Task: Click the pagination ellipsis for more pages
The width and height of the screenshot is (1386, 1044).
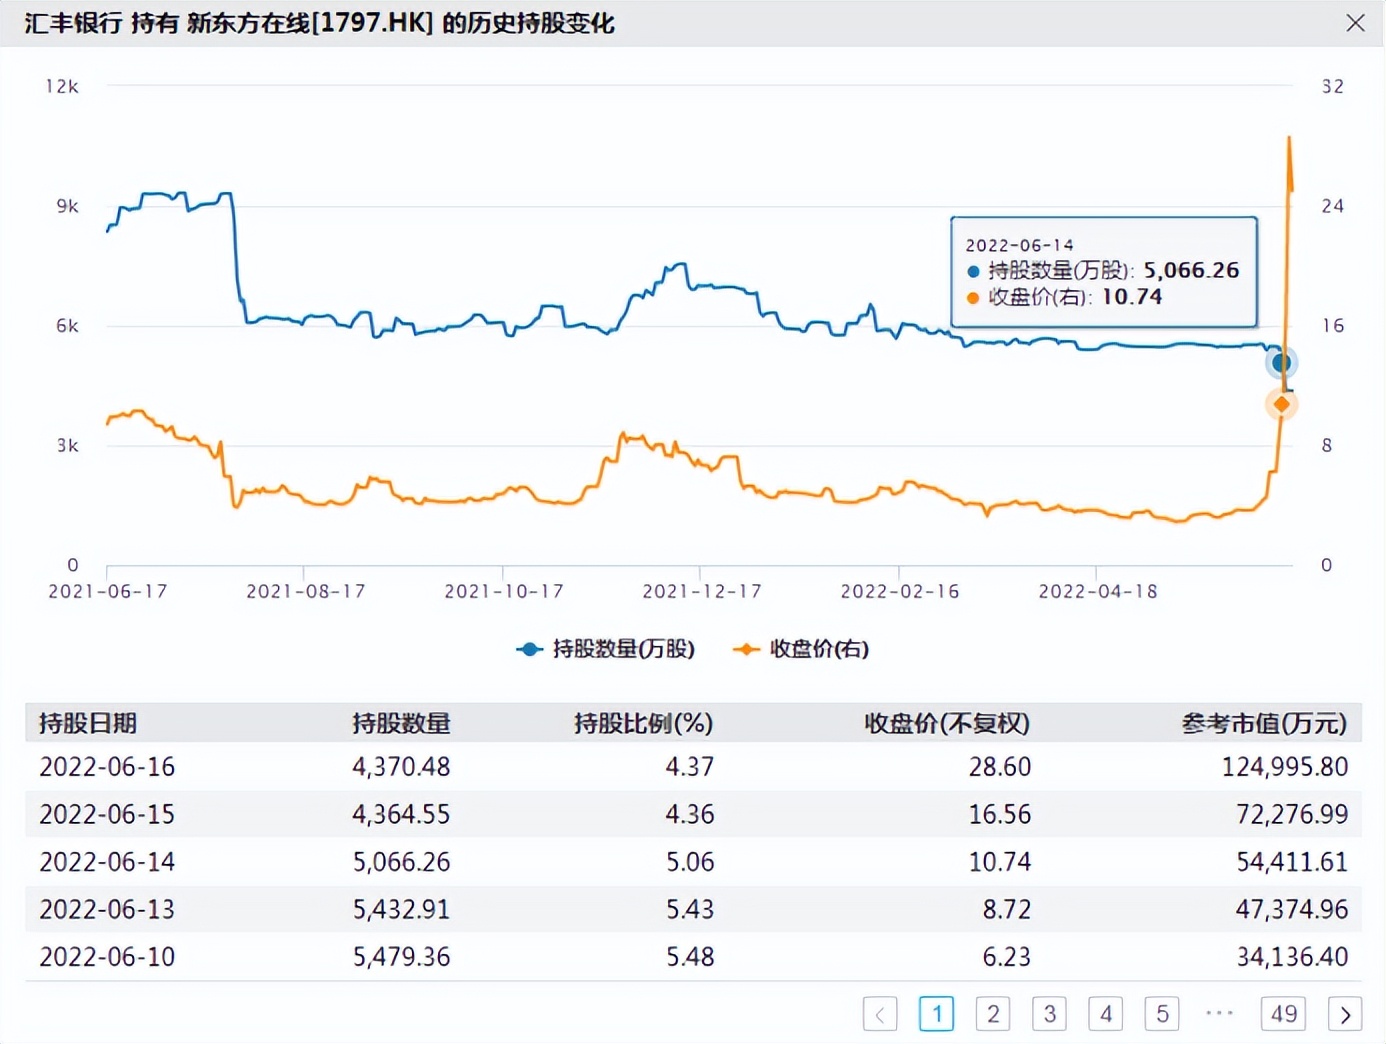Action: (1220, 1013)
